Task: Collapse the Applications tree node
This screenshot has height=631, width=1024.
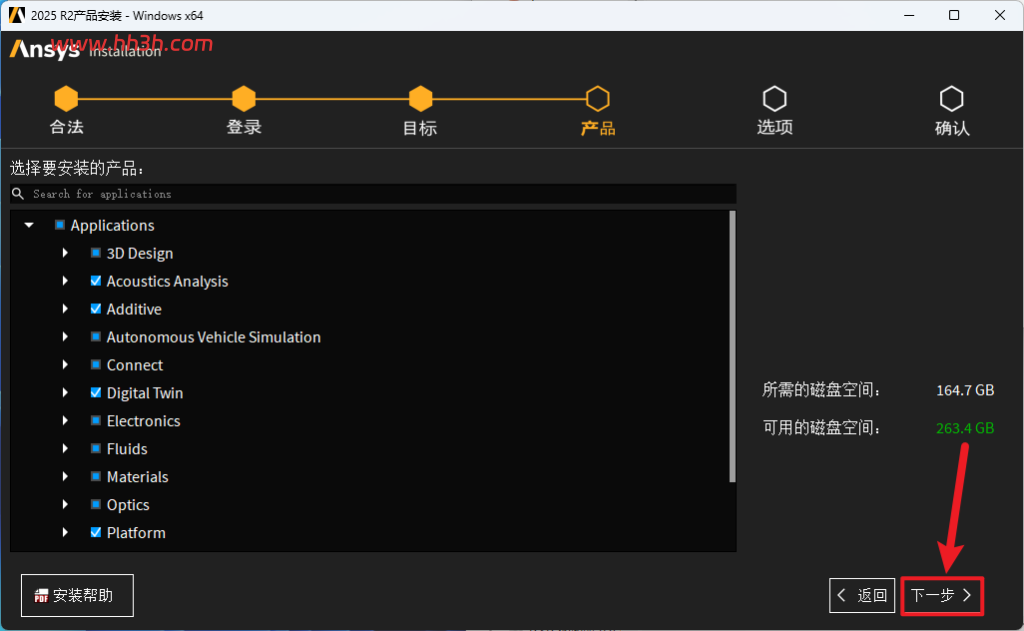Action: coord(29,225)
